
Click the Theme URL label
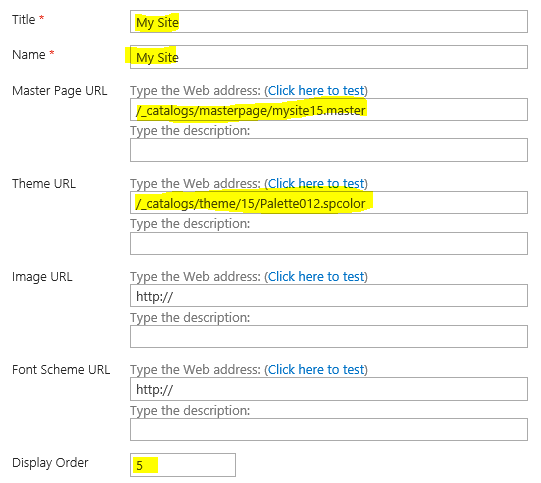point(44,184)
